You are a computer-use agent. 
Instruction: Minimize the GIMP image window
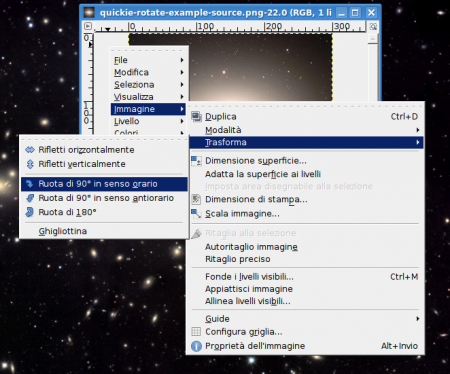(x=341, y=13)
